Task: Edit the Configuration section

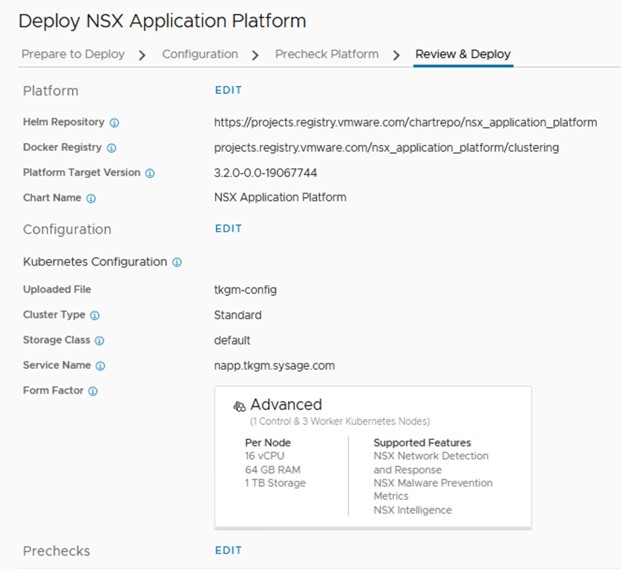Action: click(x=228, y=228)
